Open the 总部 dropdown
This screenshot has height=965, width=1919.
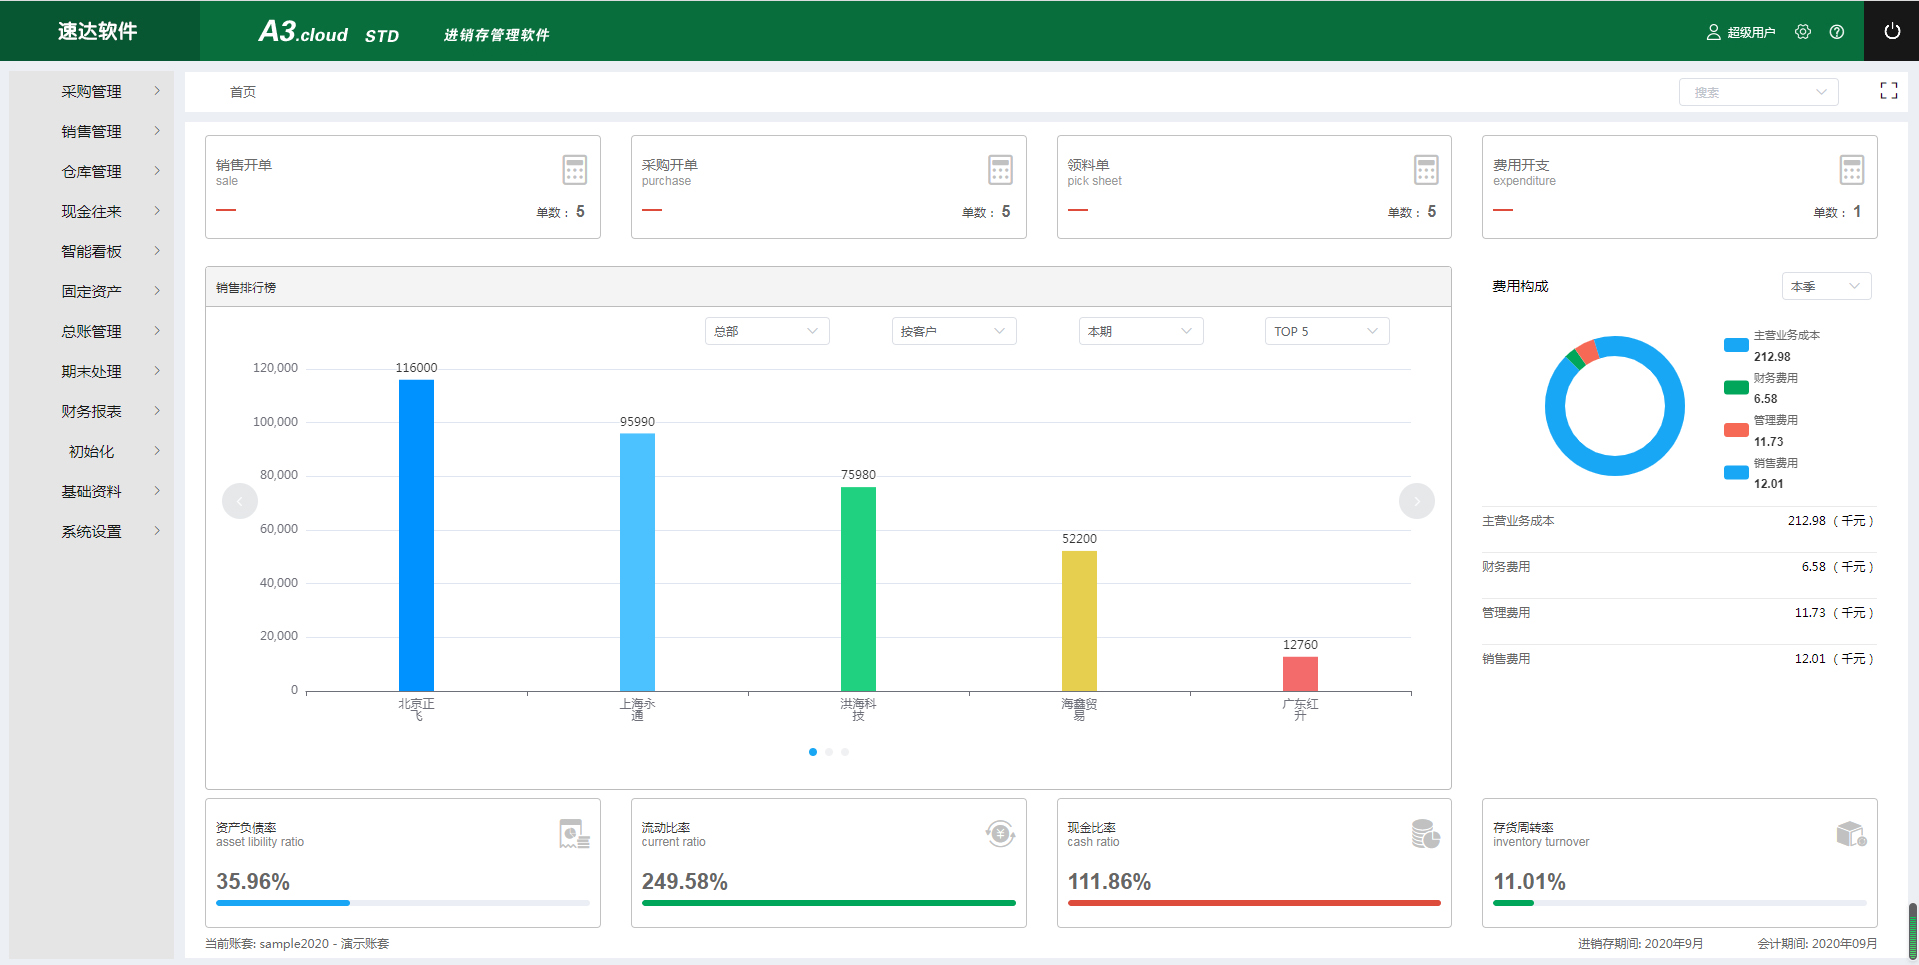766,331
